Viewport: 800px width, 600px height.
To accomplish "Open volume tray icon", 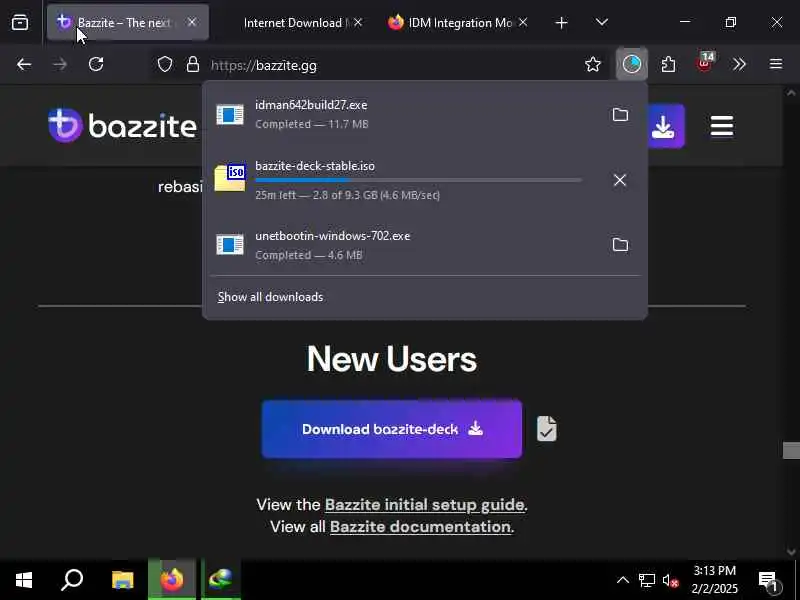I will [x=670, y=580].
